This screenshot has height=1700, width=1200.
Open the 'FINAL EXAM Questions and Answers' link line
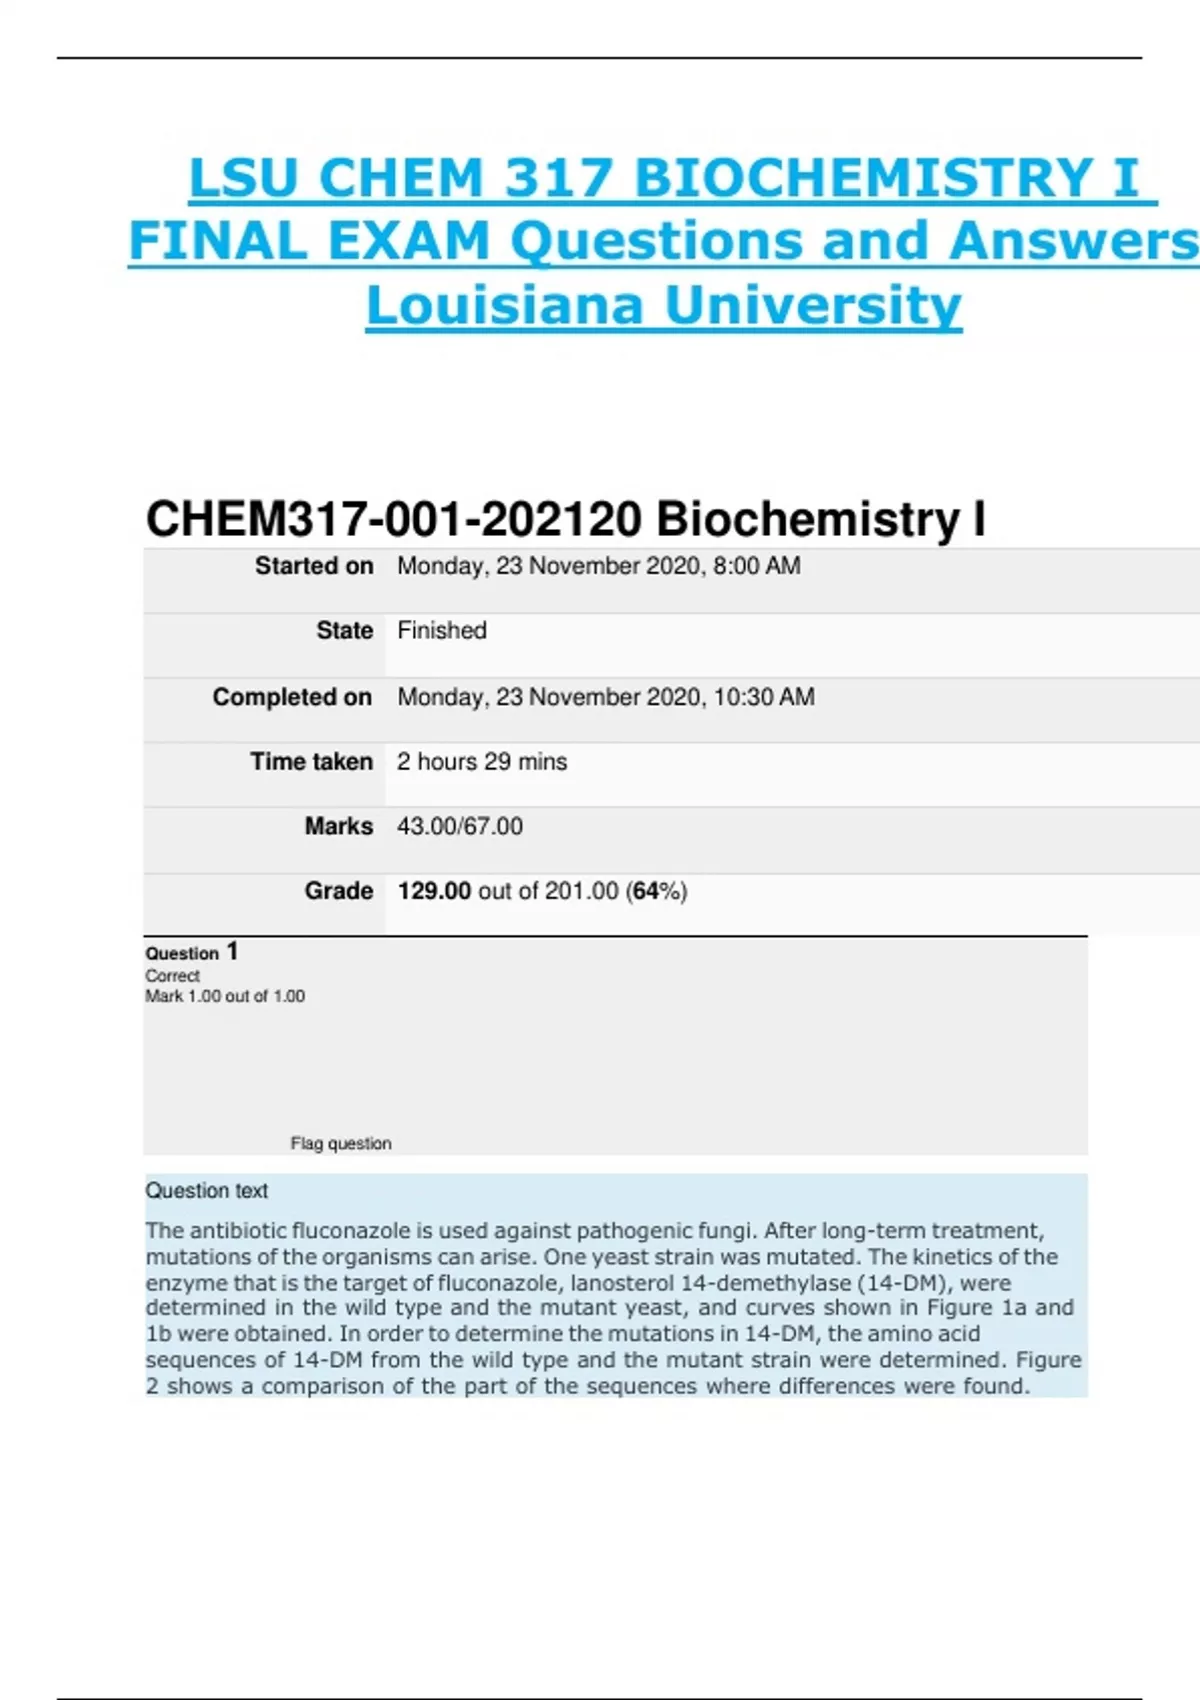664,241
